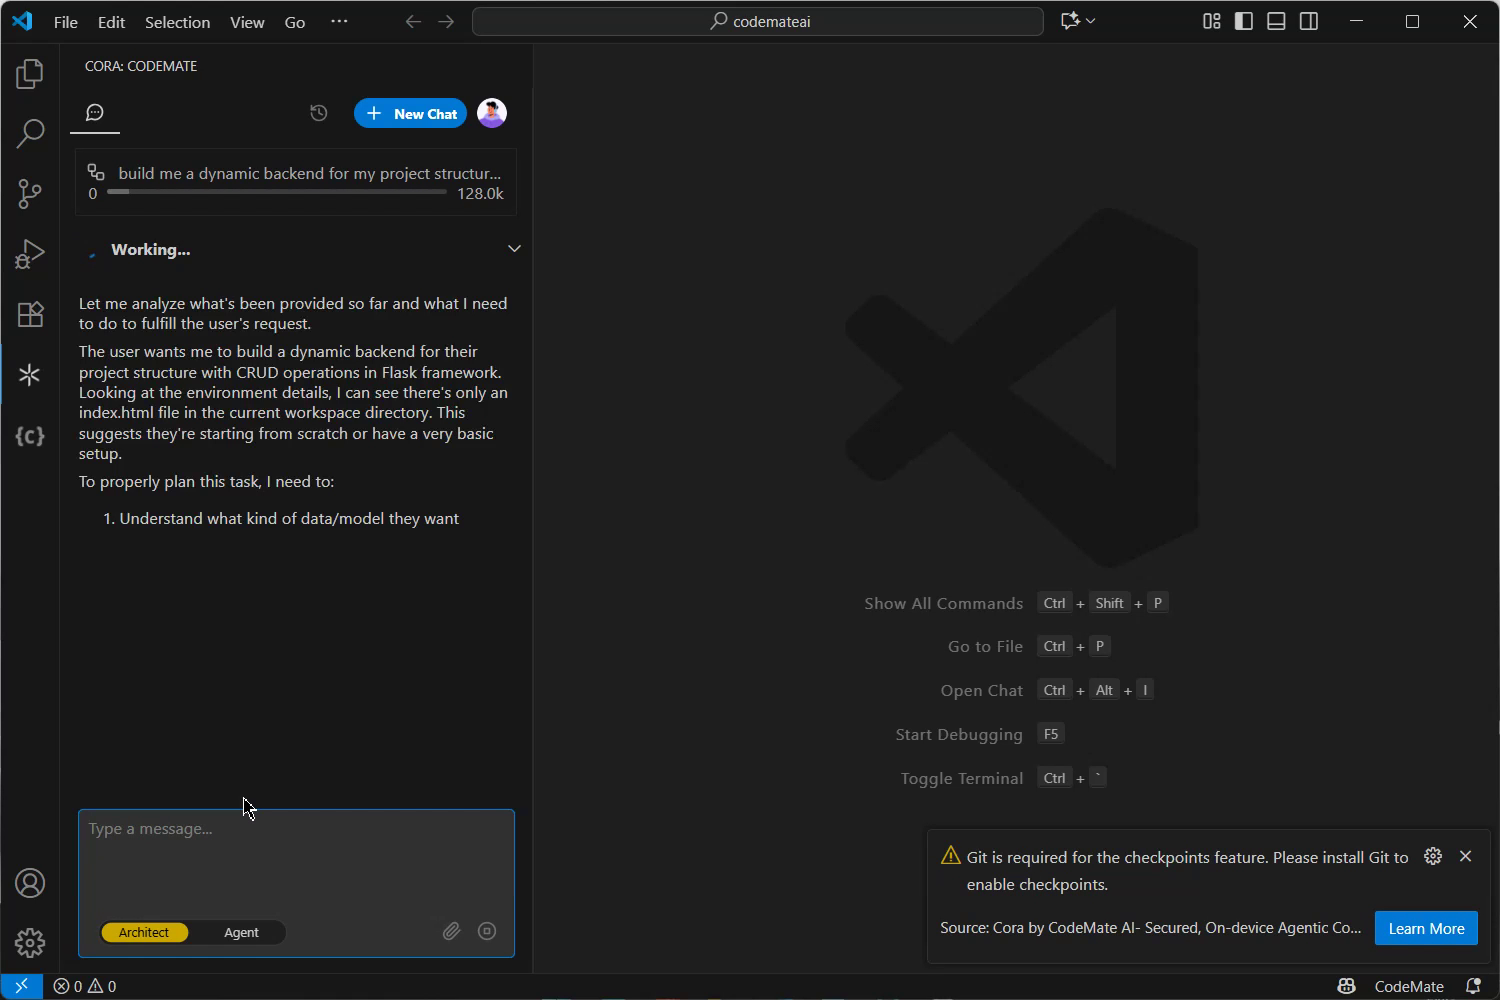Open the File menu

coord(66,22)
